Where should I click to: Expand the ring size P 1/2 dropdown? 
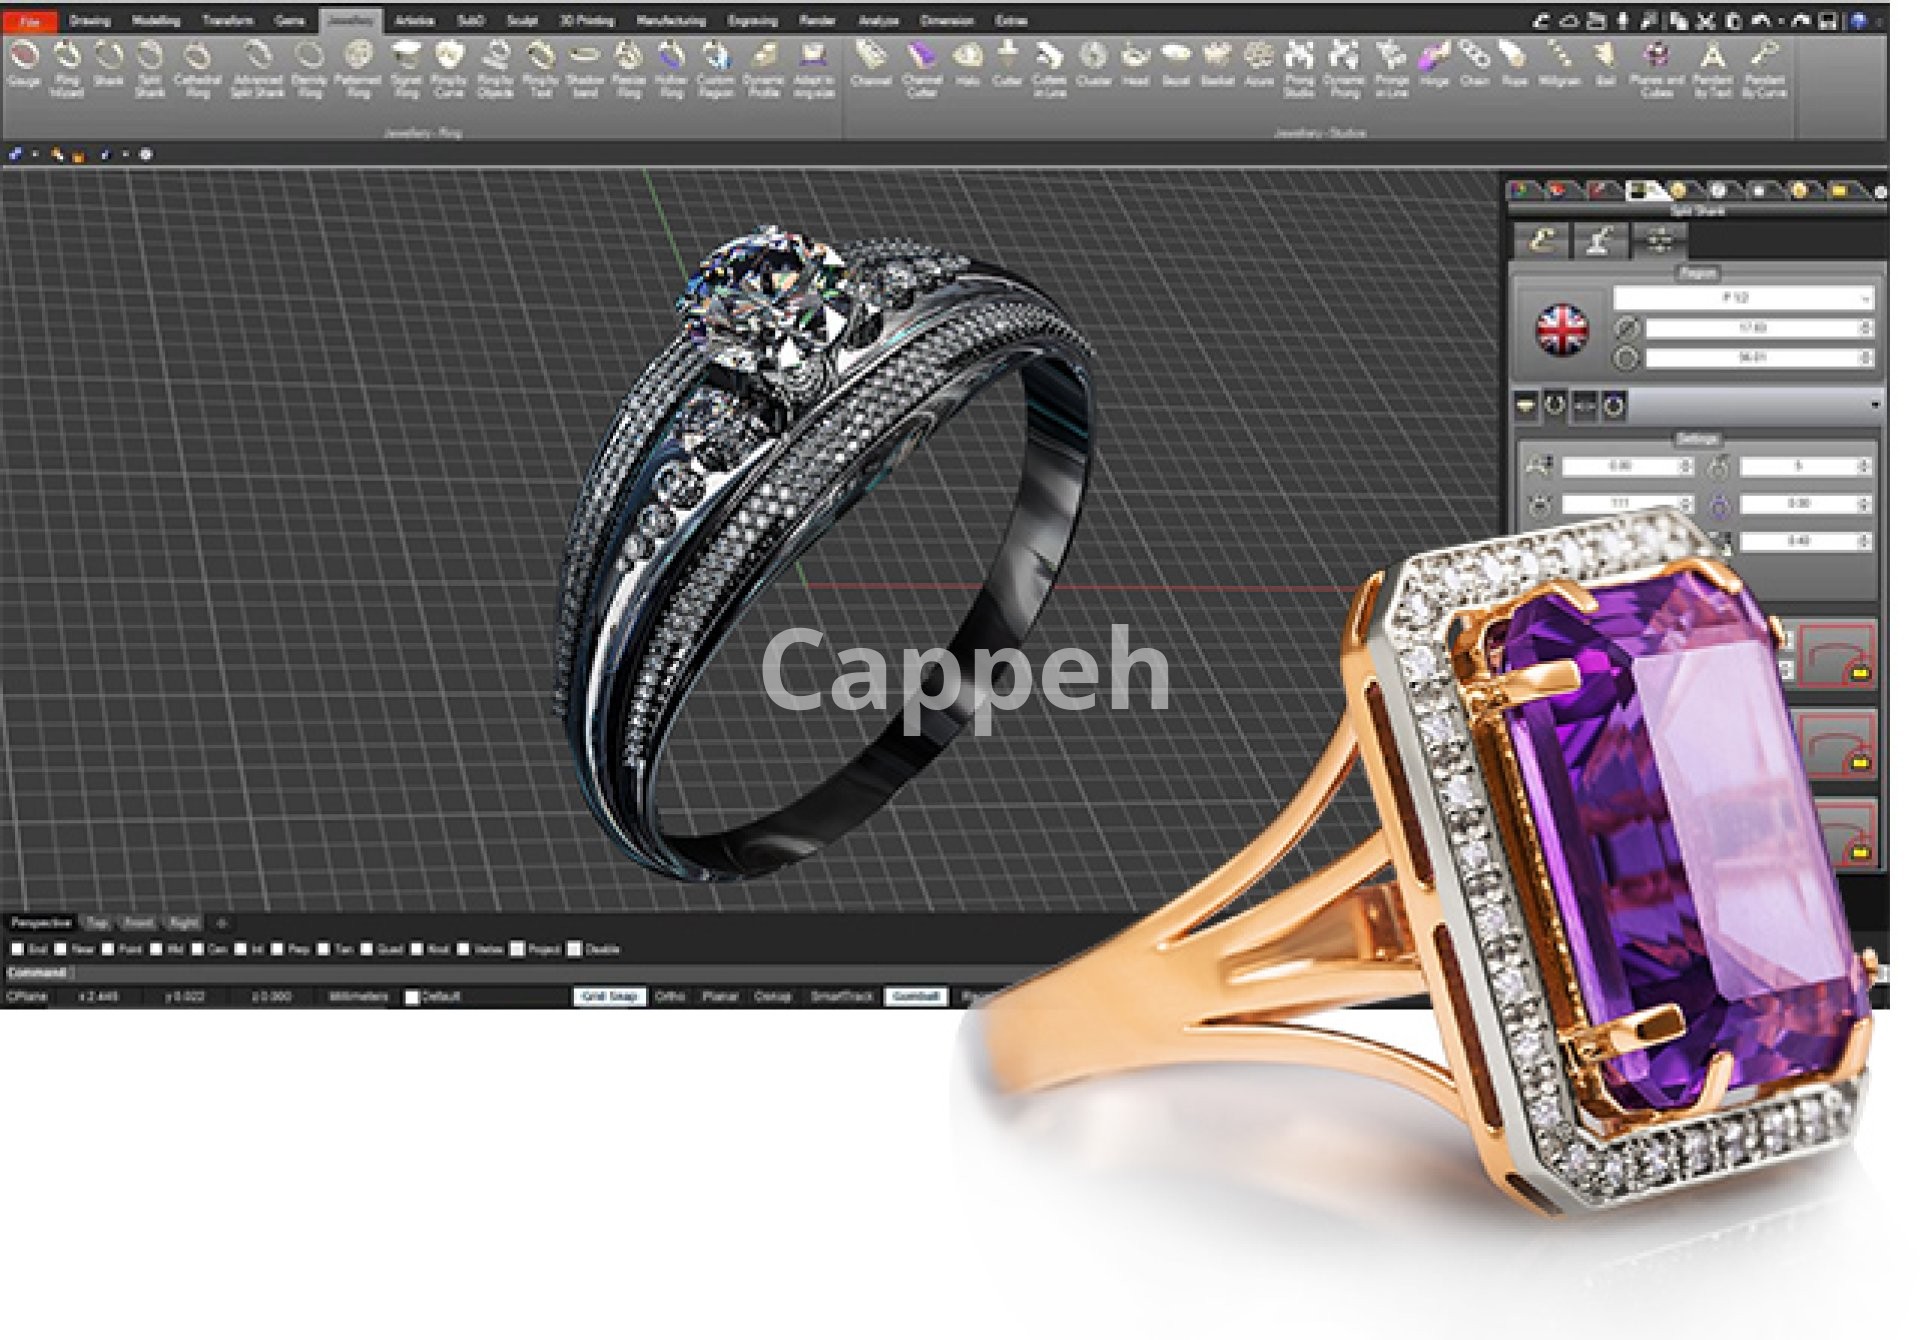coord(1865,298)
